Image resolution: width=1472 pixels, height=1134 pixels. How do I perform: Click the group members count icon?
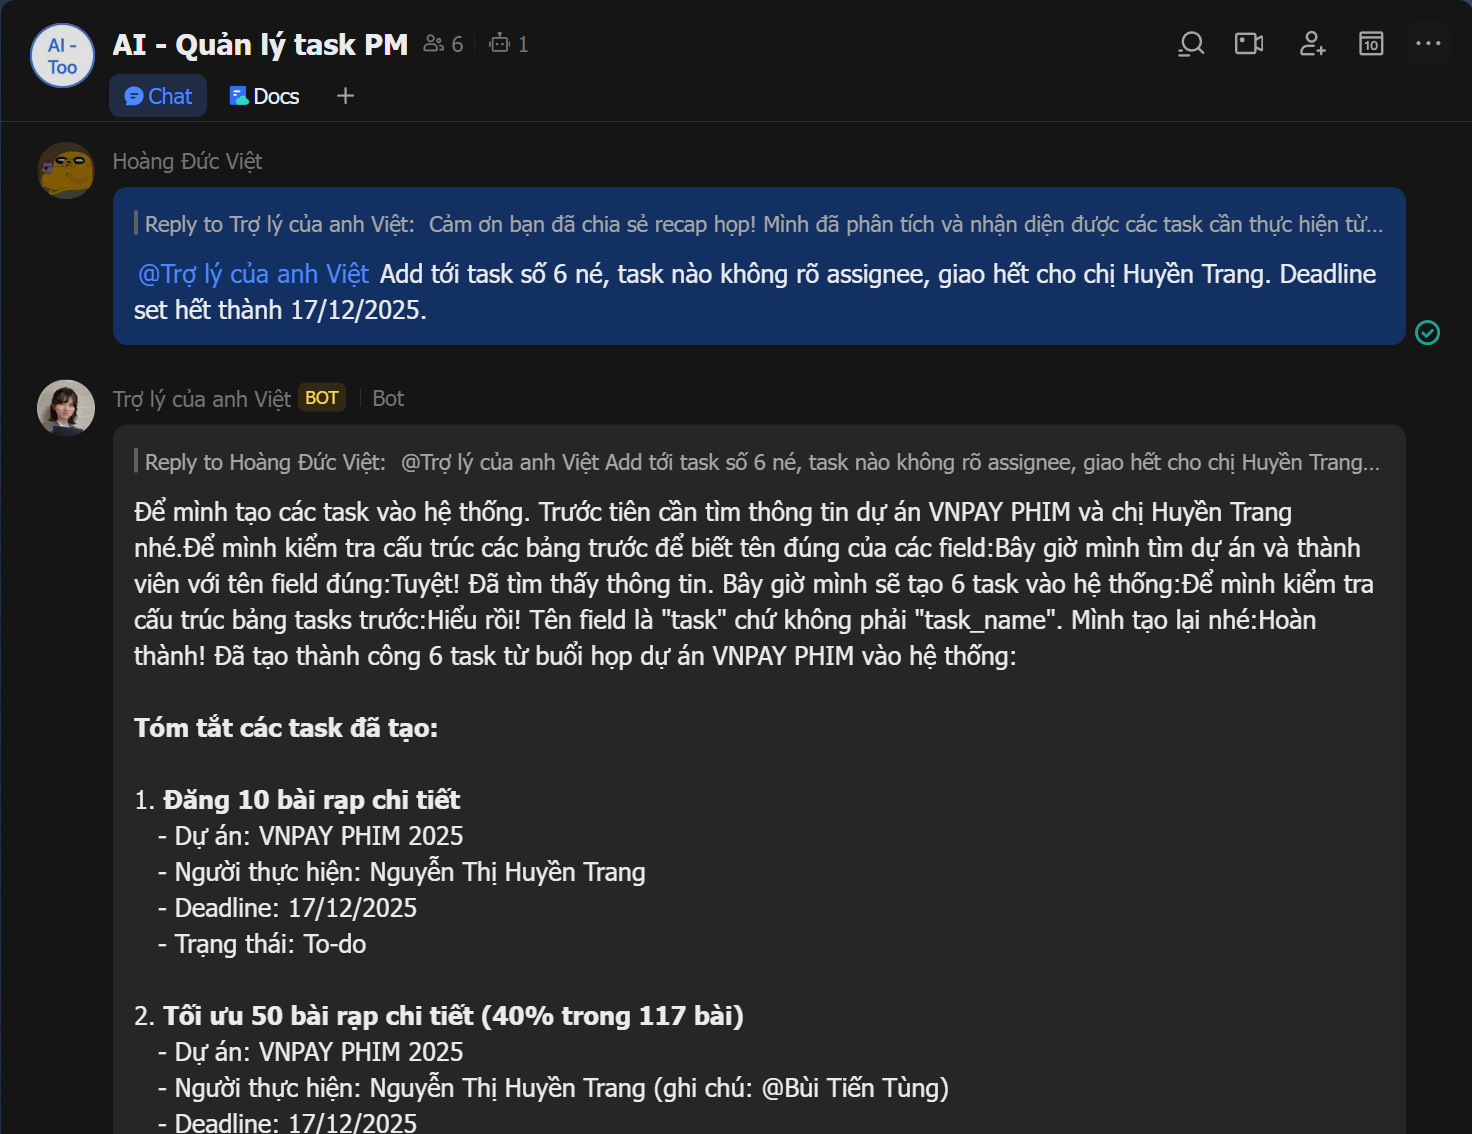[443, 44]
